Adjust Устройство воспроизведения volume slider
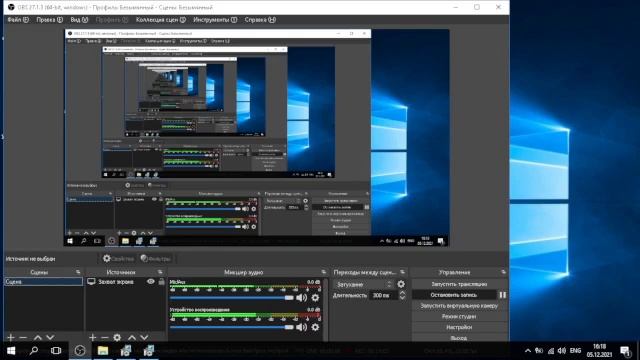The width and height of the screenshot is (640, 360). tap(231, 327)
